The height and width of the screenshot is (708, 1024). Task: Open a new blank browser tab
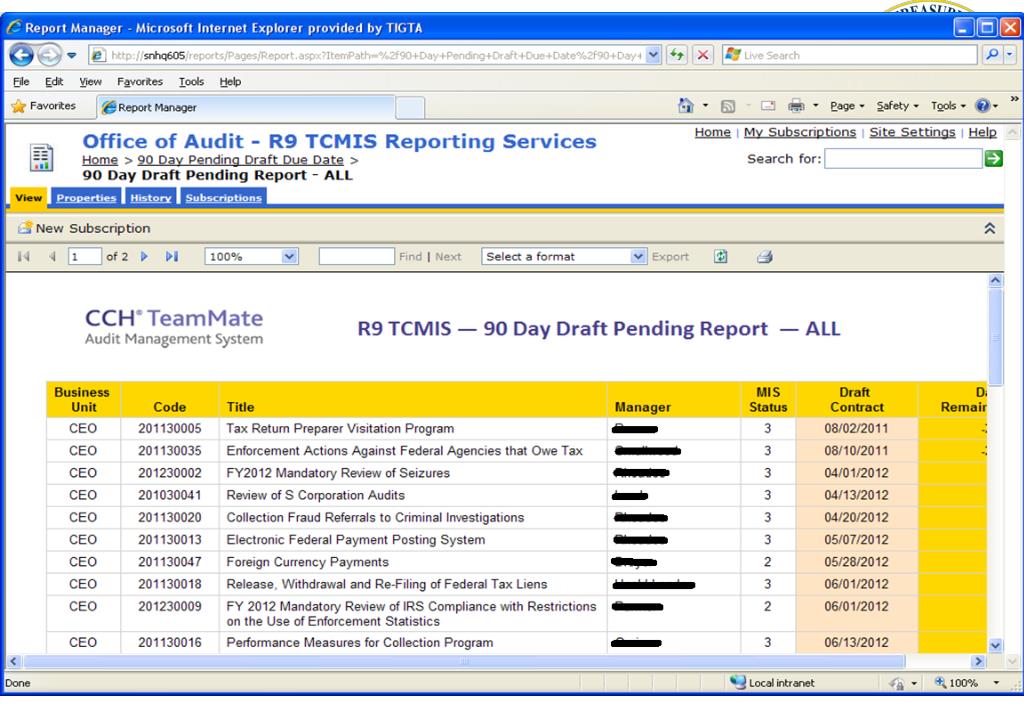pos(410,108)
